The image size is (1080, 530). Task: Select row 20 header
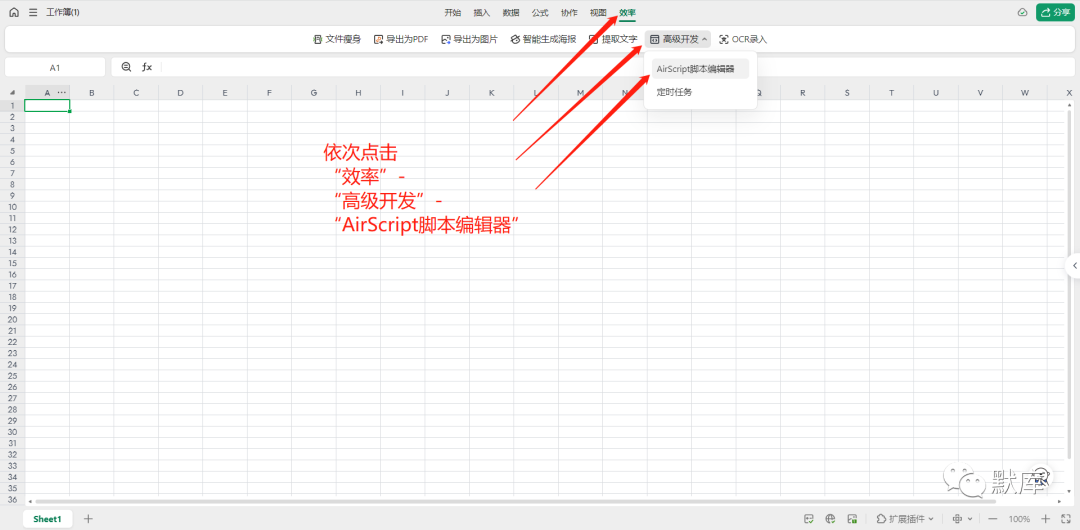click(12, 319)
